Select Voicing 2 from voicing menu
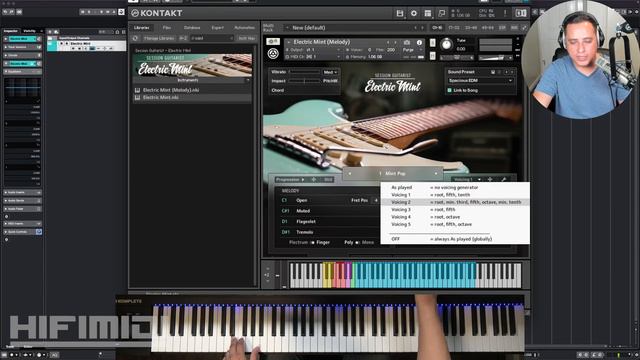The height and width of the screenshot is (360, 640). click(x=455, y=202)
